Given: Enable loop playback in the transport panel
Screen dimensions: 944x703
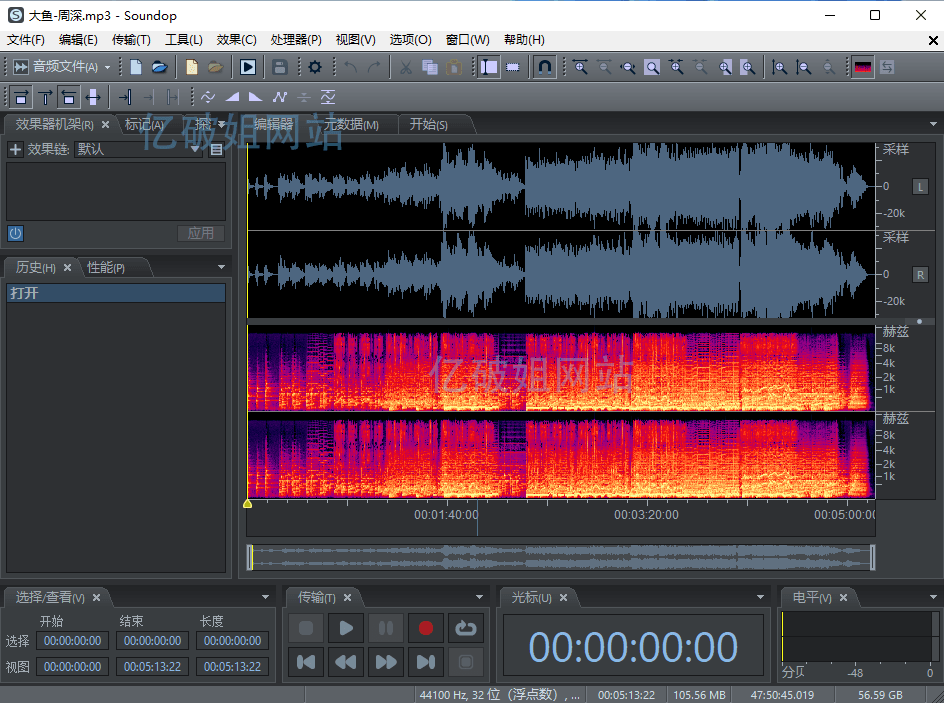Looking at the screenshot, I should 465,628.
